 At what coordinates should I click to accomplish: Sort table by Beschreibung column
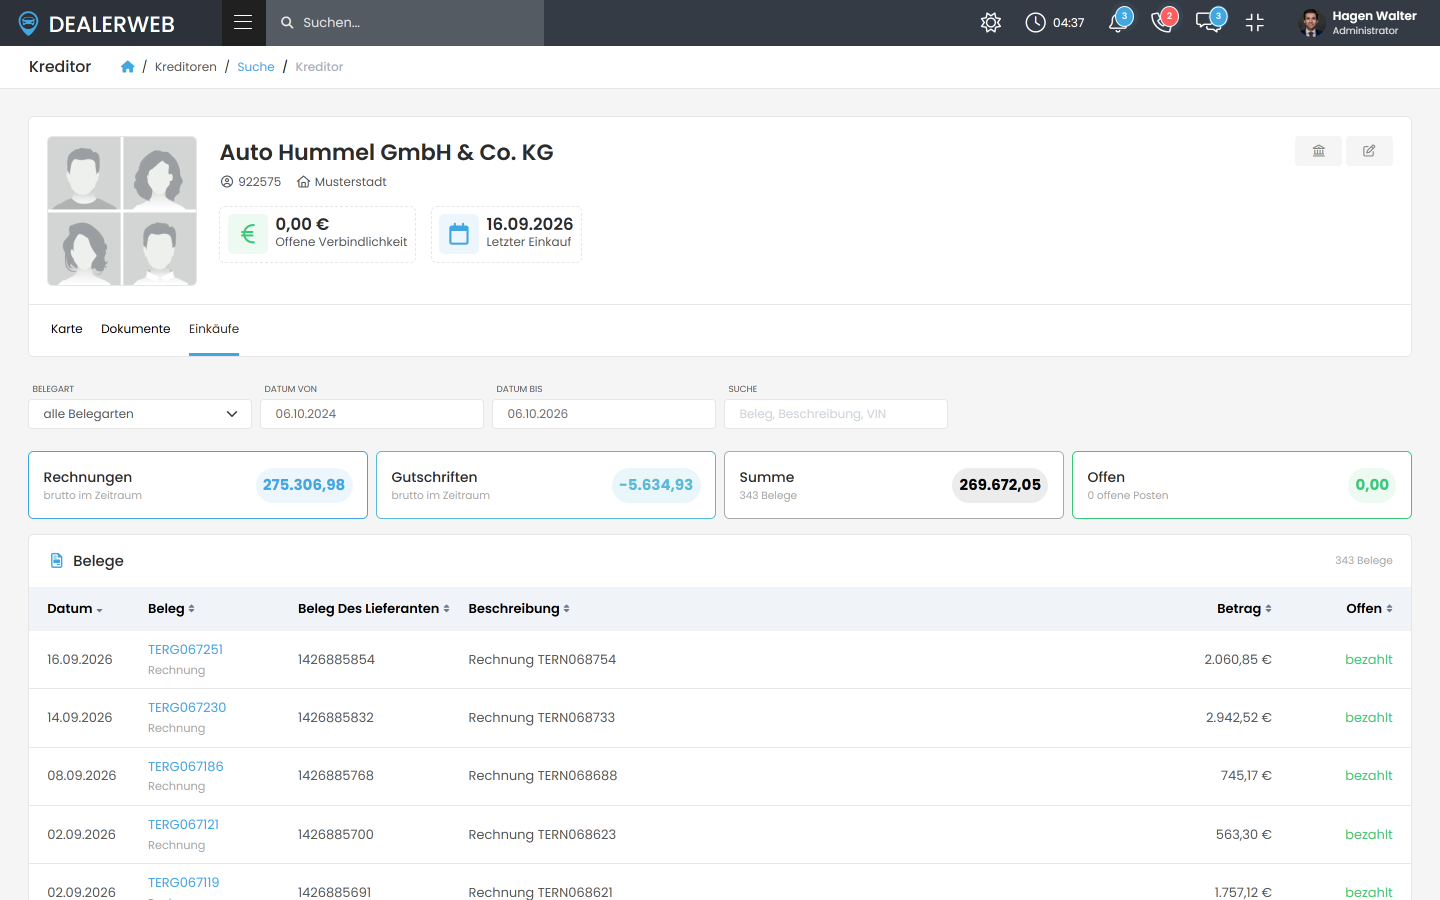pyautogui.click(x=519, y=609)
